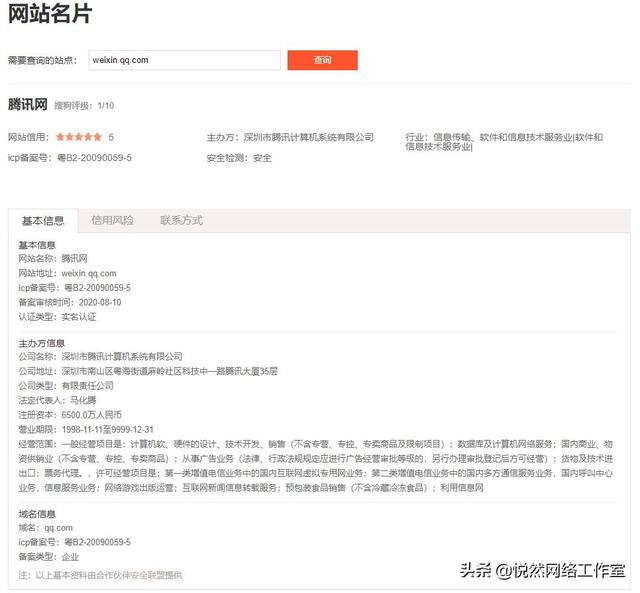Click the 营业期限 1998-11-11至9999-12-31 line
The height and width of the screenshot is (593, 640).
tap(86, 429)
